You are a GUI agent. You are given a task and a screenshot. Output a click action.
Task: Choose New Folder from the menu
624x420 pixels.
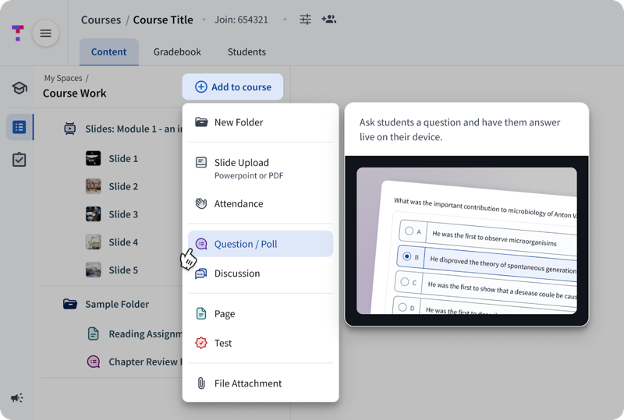260,122
